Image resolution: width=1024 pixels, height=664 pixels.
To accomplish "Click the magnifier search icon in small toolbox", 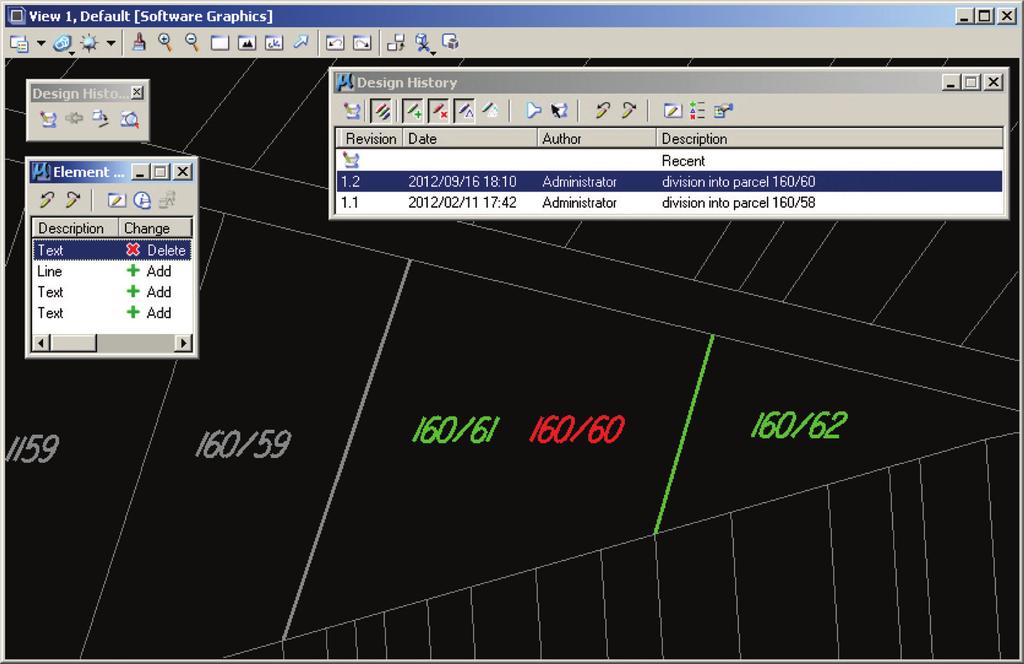I will point(129,119).
